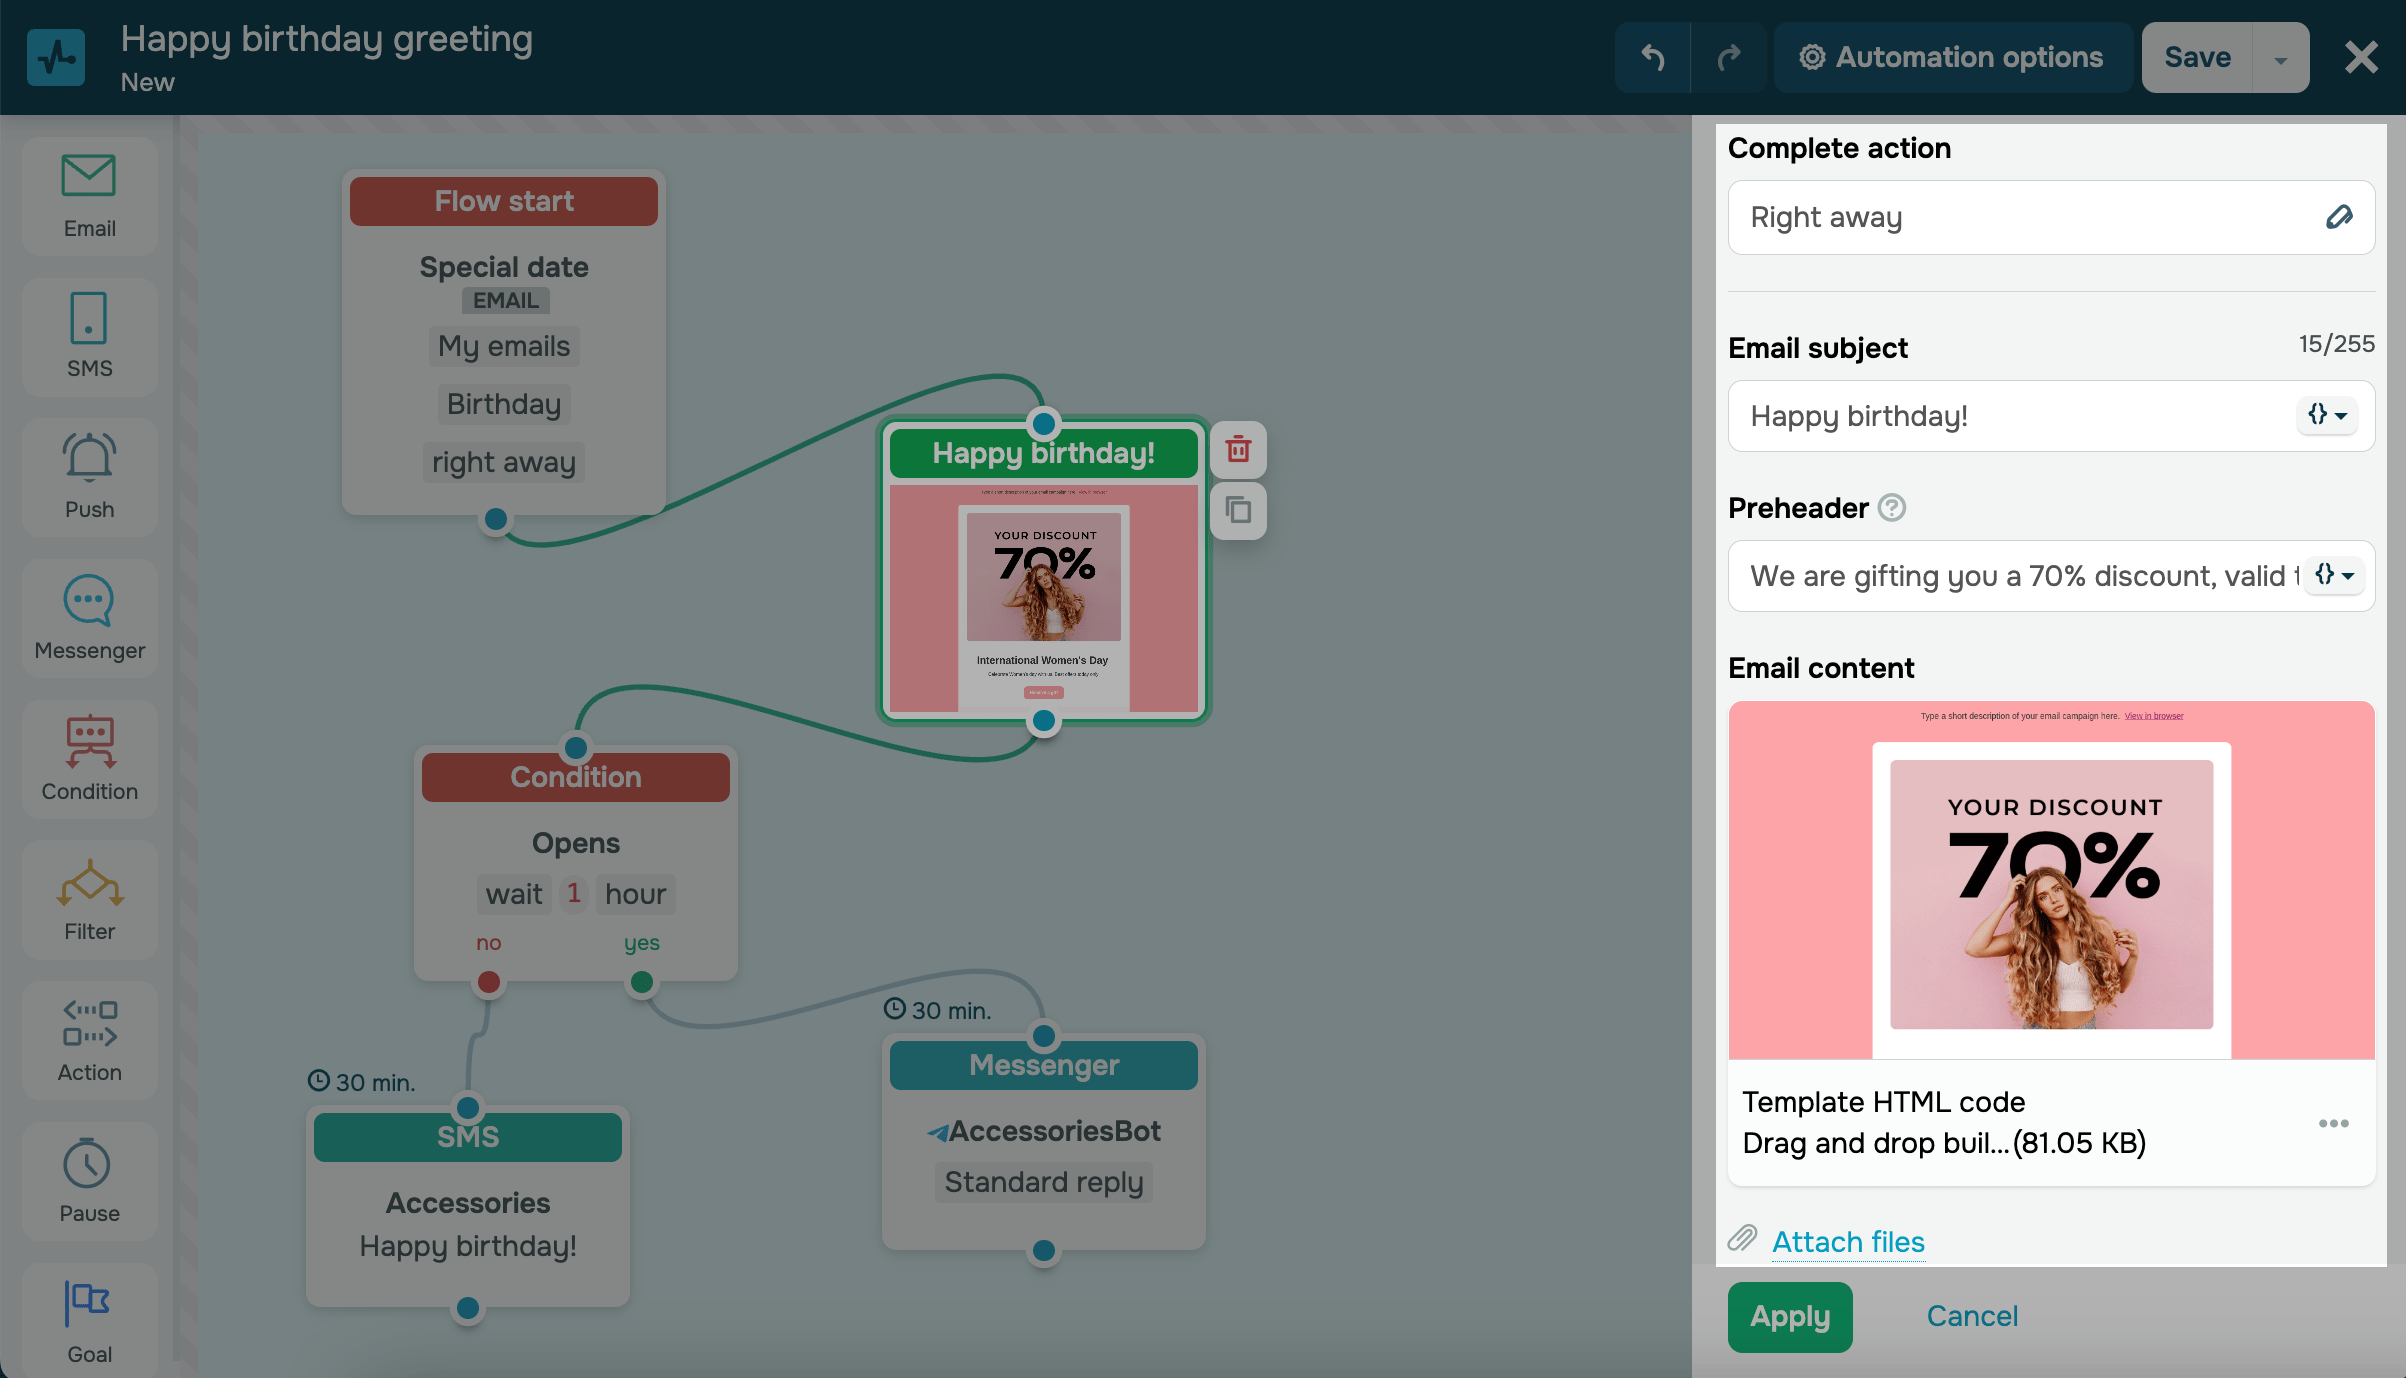
Task: Delete the Happy birthday email block
Action: coord(1238,449)
